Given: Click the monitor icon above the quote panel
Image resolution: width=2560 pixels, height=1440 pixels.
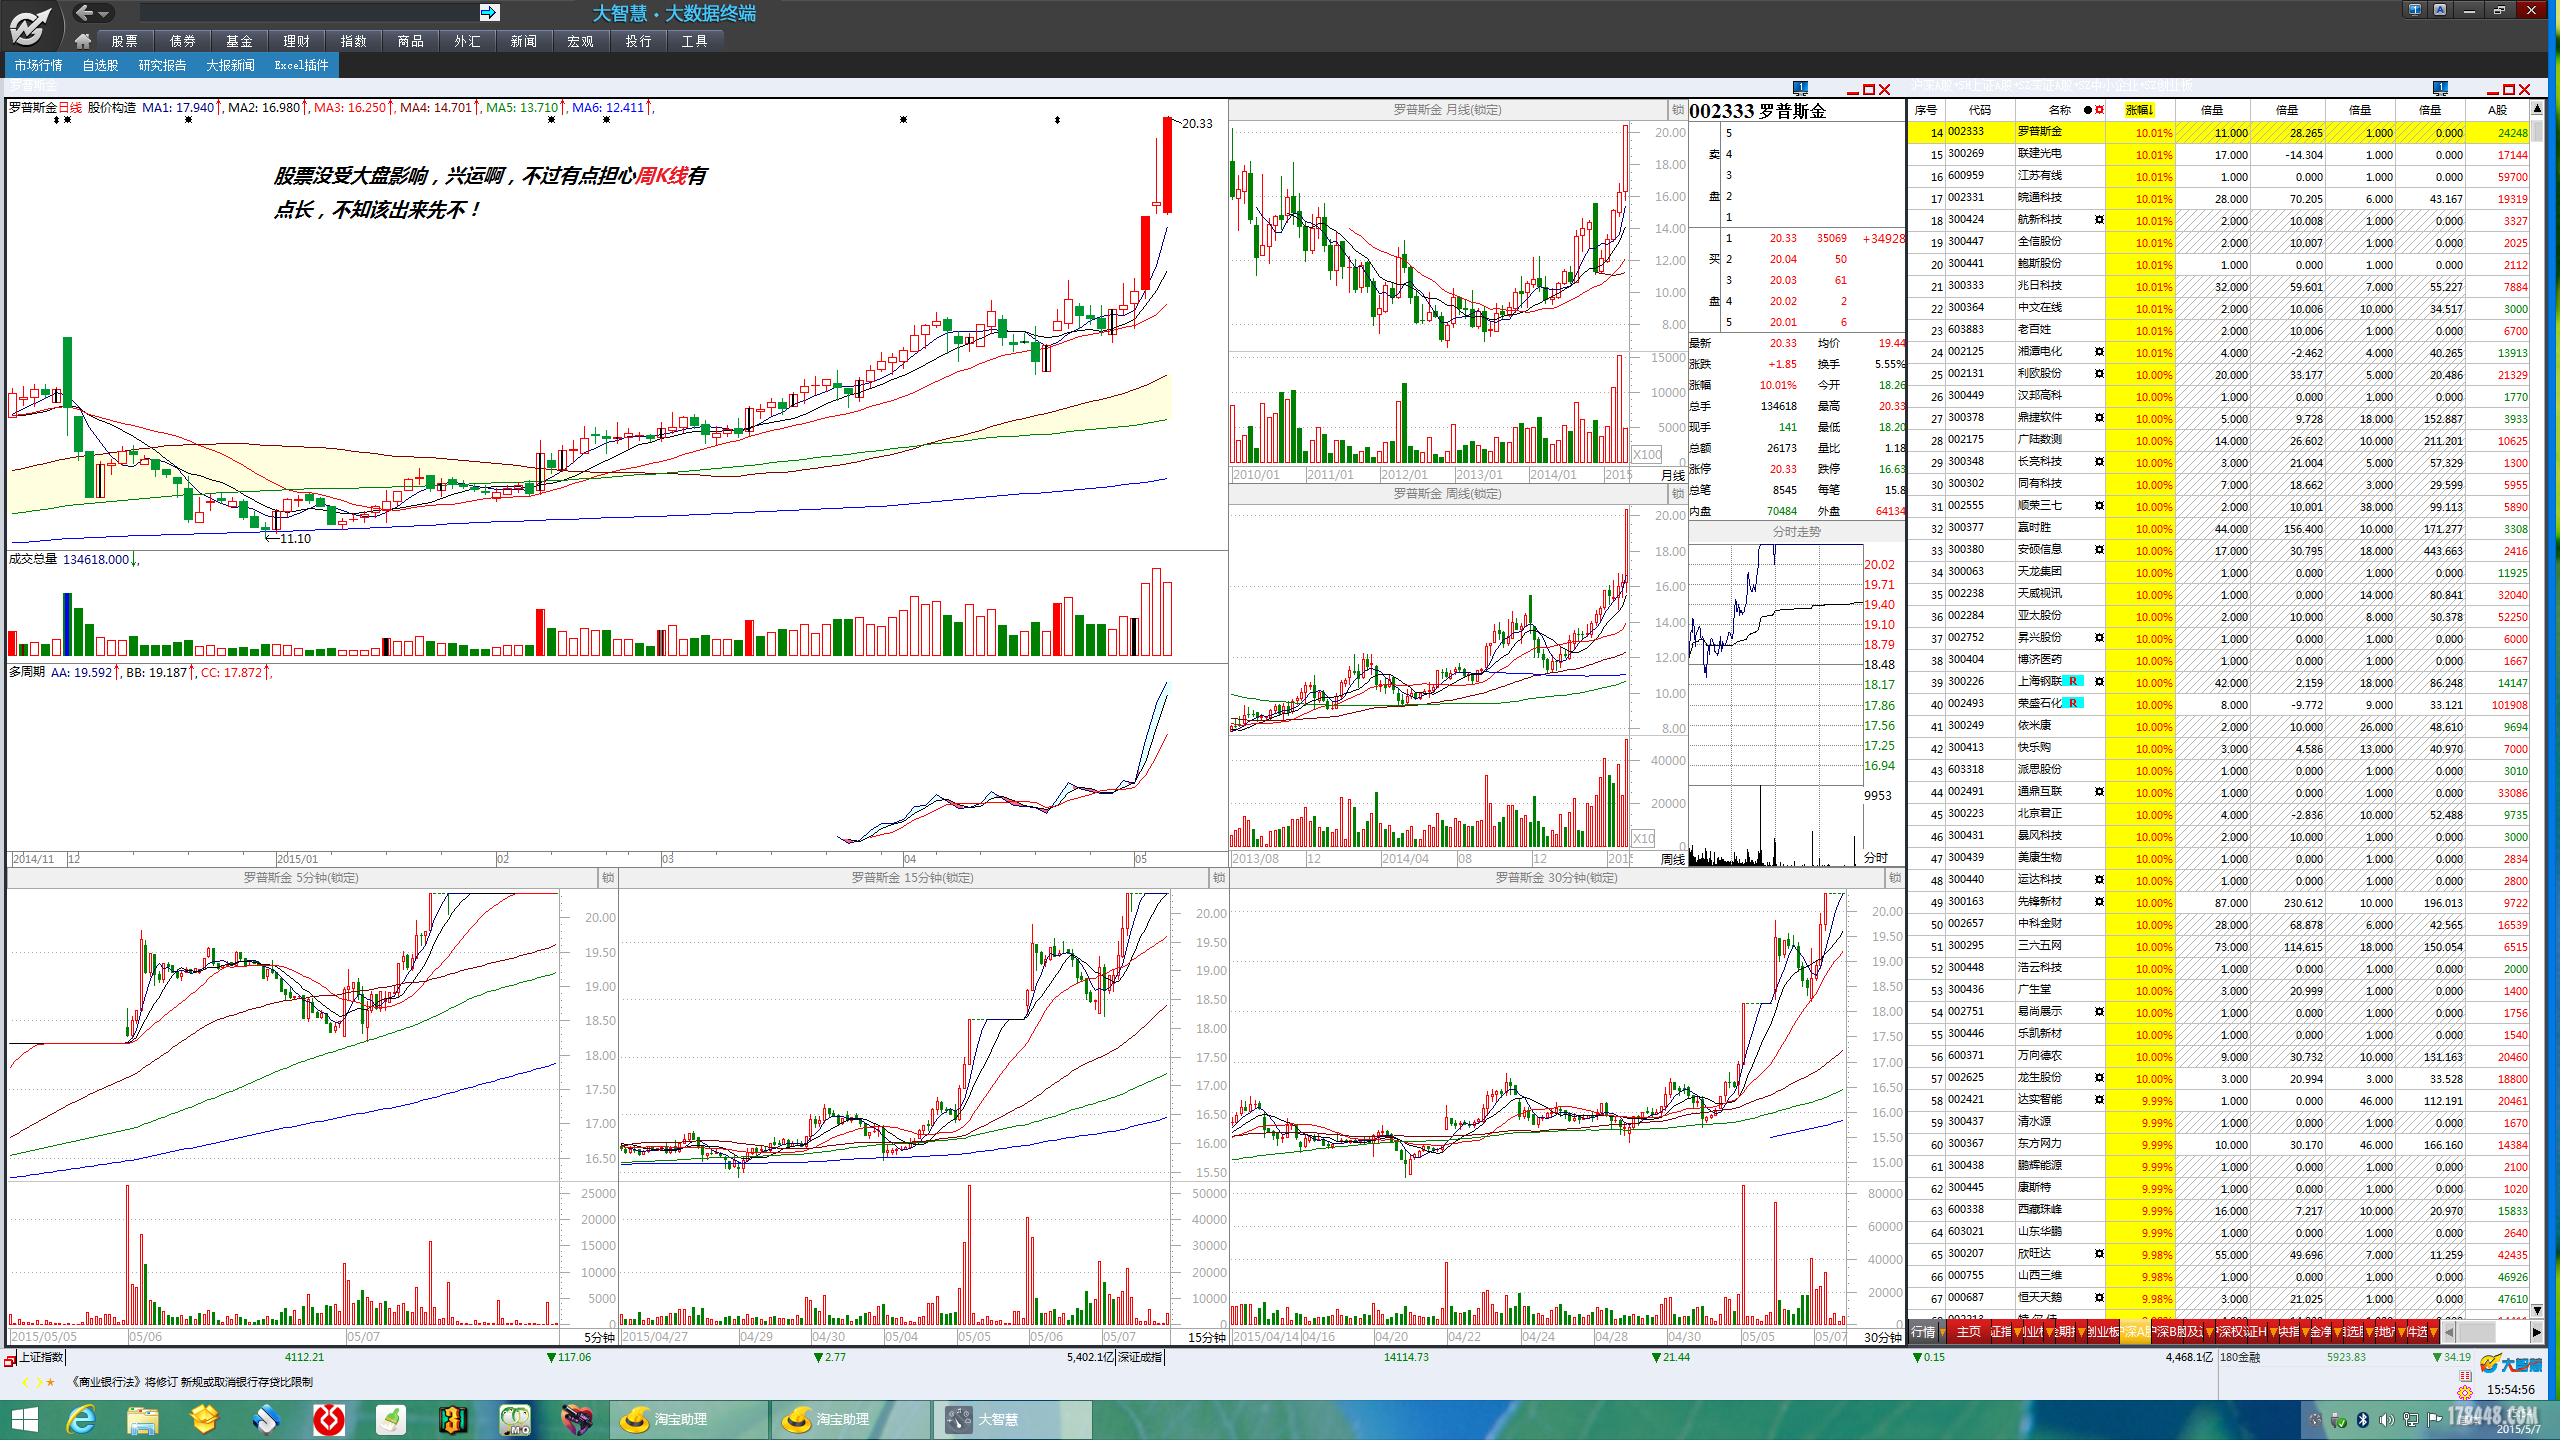Looking at the screenshot, I should click(x=1801, y=88).
